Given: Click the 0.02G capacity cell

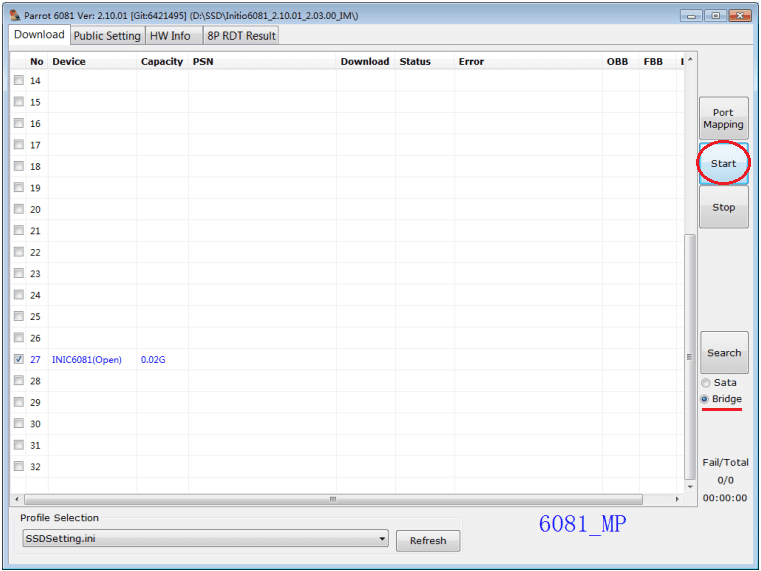Looking at the screenshot, I should click(x=153, y=359).
